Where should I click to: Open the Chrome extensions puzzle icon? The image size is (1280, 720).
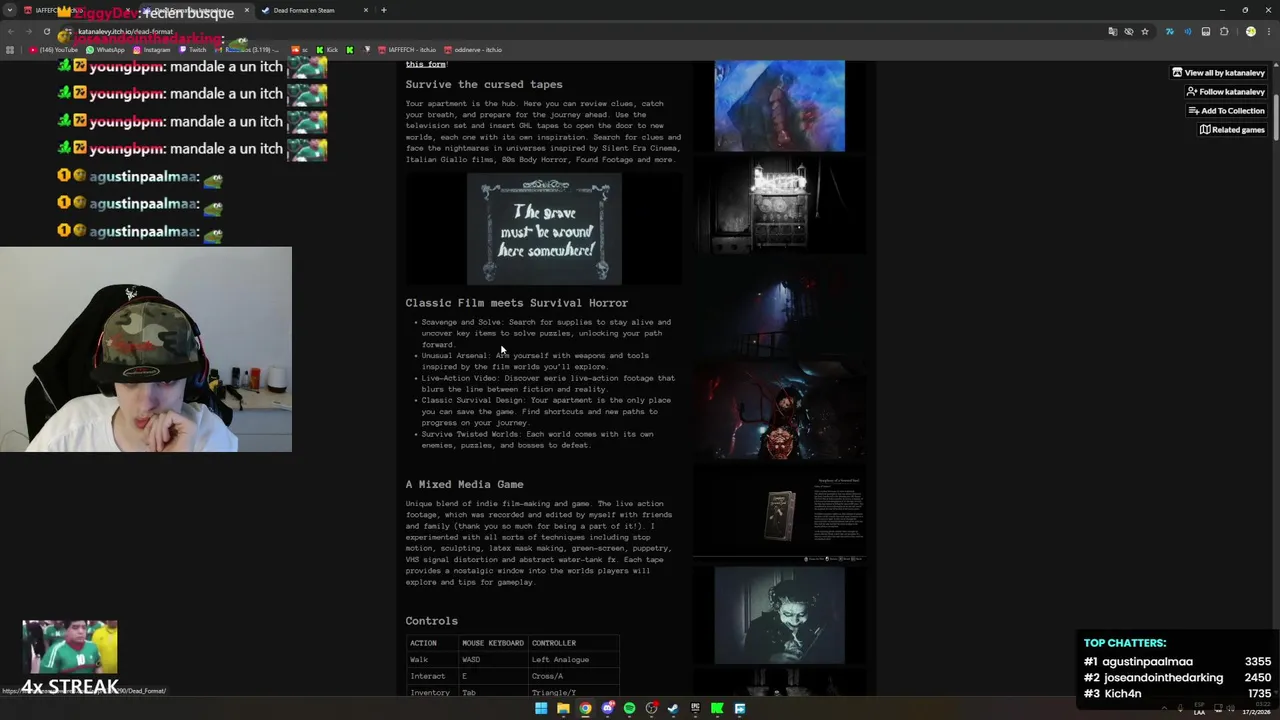1224,32
